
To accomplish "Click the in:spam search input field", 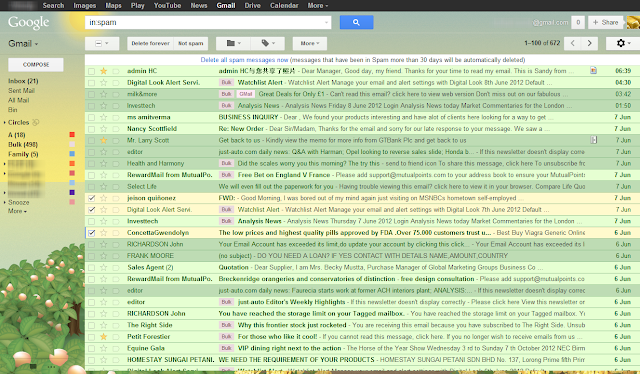I will [x=208, y=22].
